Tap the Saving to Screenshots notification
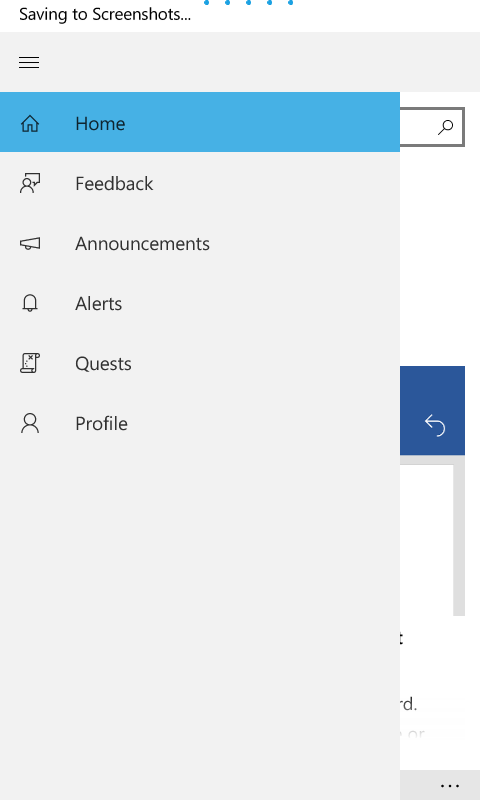This screenshot has height=800, width=480. tap(105, 14)
